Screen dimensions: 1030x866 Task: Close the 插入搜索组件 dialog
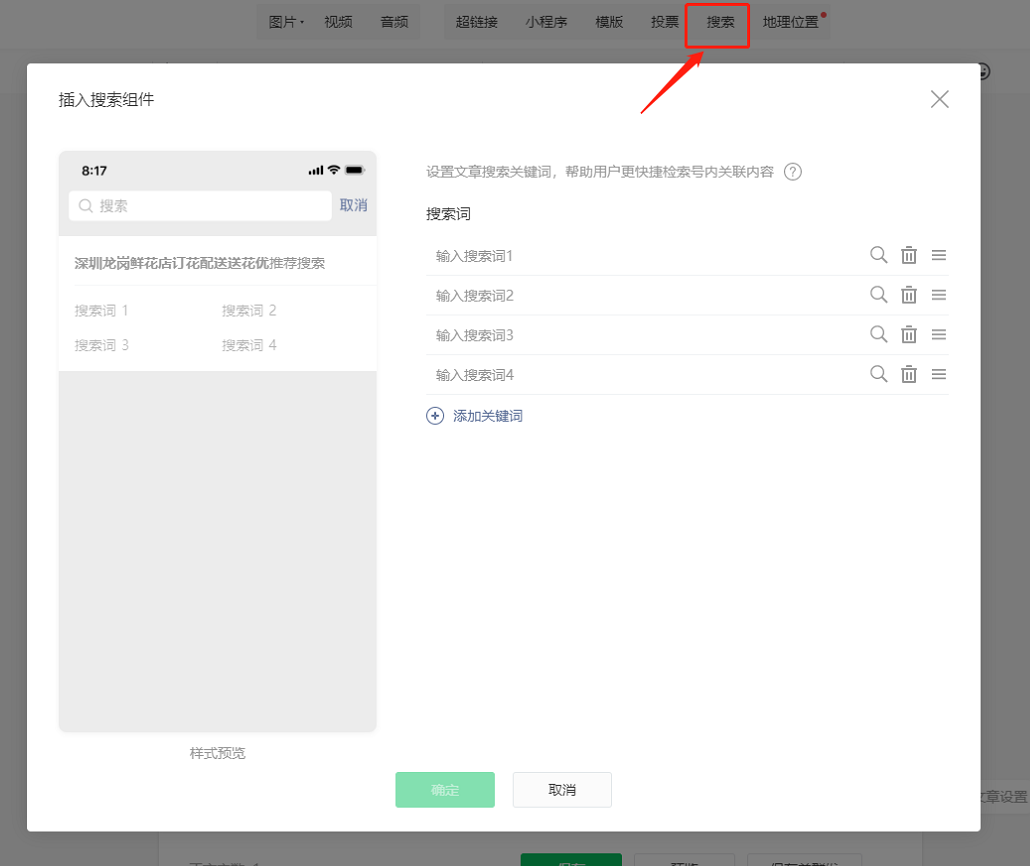click(939, 99)
